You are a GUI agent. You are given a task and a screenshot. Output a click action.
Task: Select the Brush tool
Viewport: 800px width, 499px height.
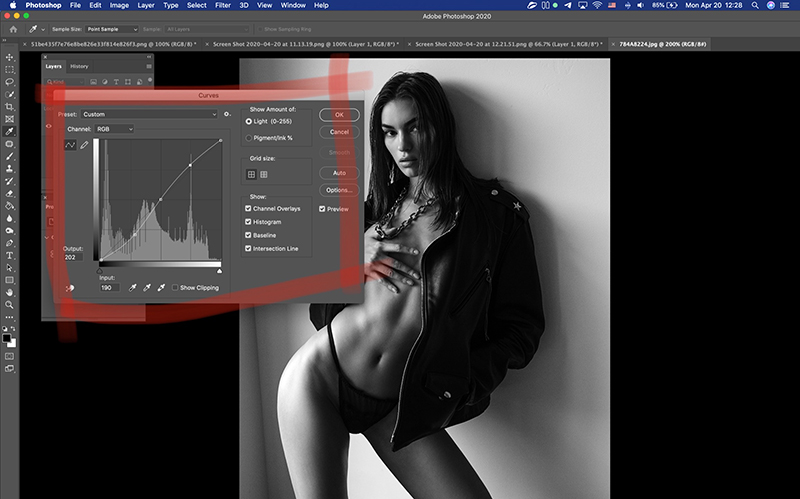(x=9, y=156)
